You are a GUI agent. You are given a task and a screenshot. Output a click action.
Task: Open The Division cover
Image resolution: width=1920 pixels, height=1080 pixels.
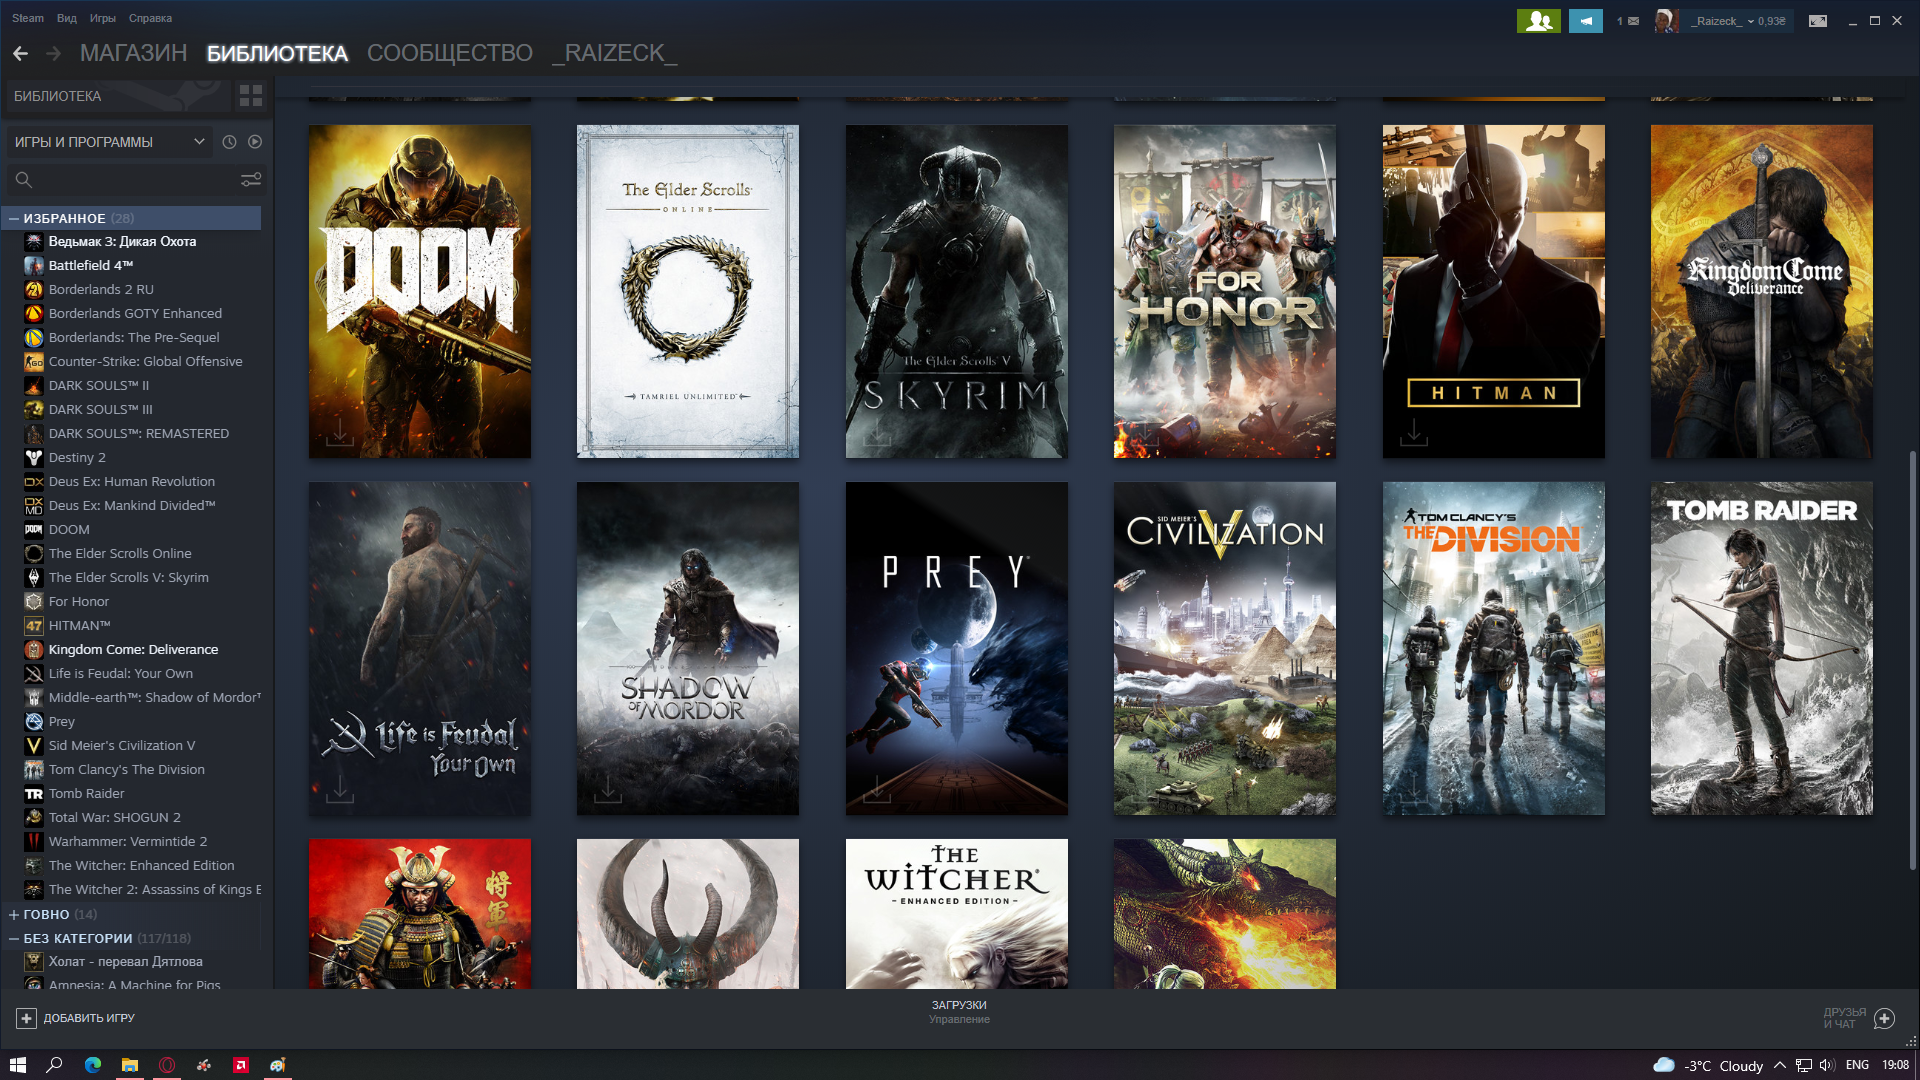coord(1494,648)
